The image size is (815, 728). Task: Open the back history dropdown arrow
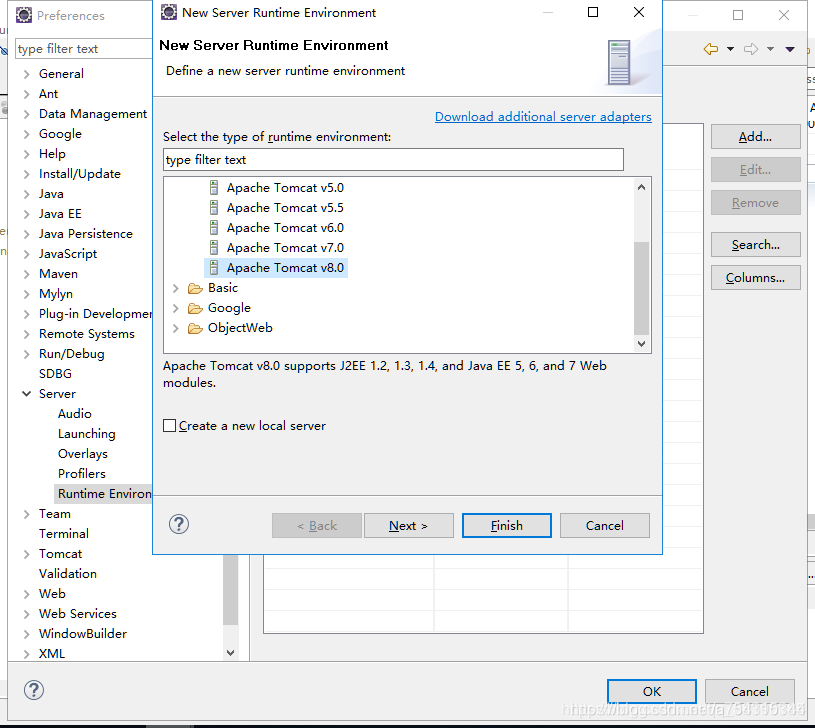tap(730, 49)
